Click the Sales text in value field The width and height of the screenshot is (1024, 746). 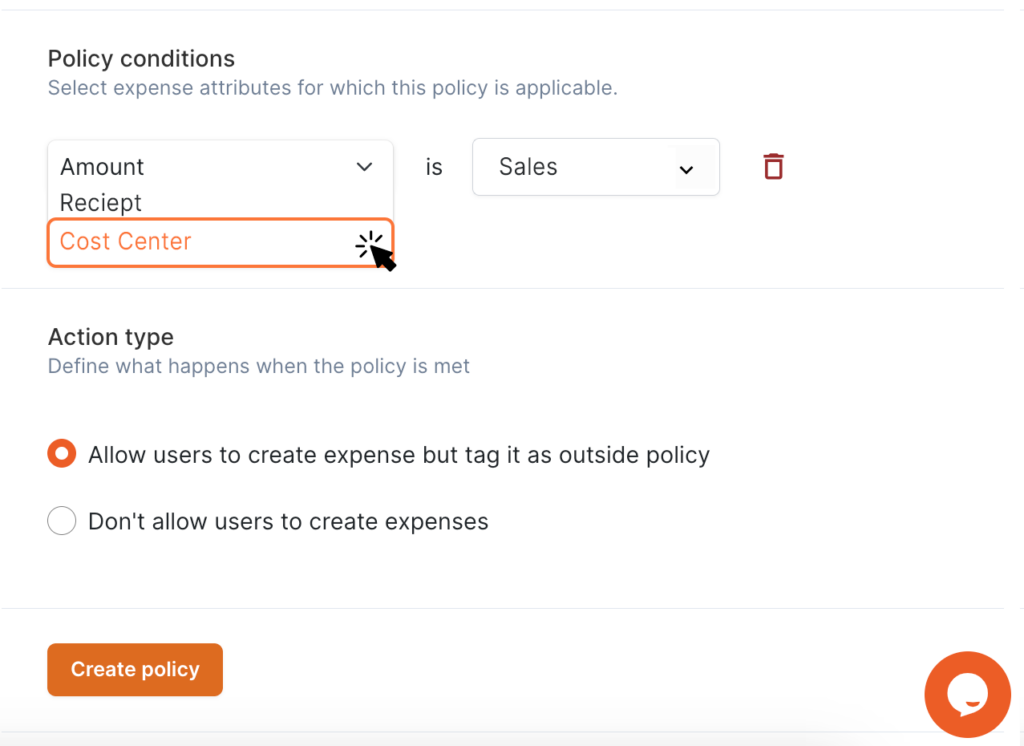coord(528,167)
